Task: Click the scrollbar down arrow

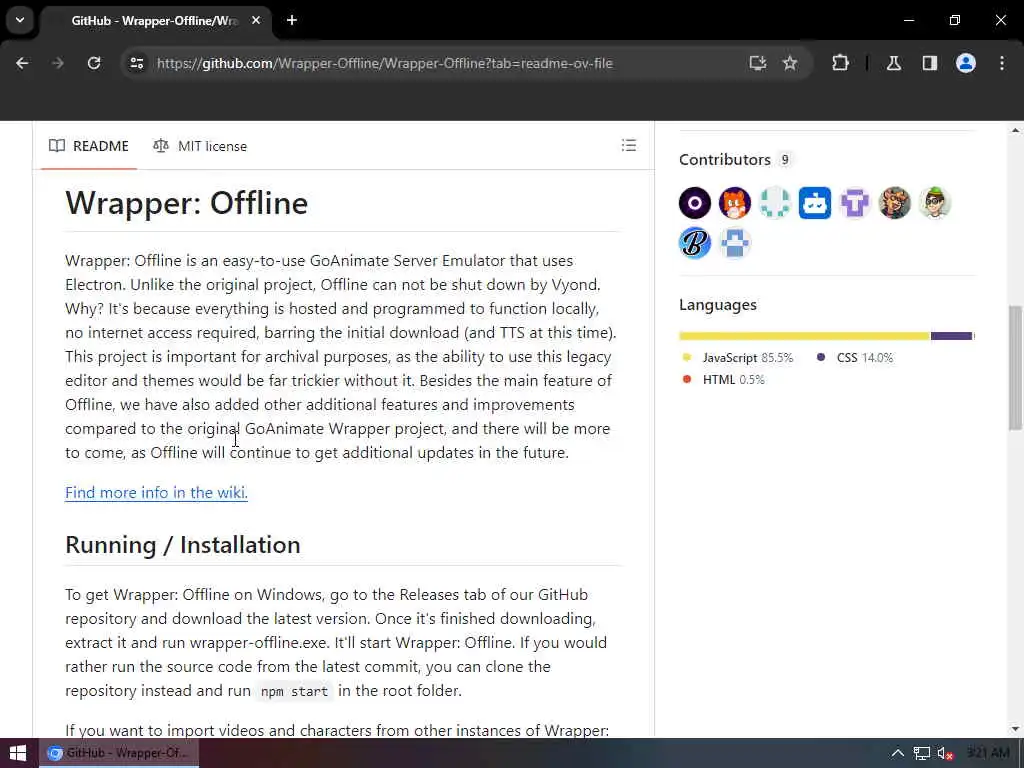Action: tap(1016, 729)
